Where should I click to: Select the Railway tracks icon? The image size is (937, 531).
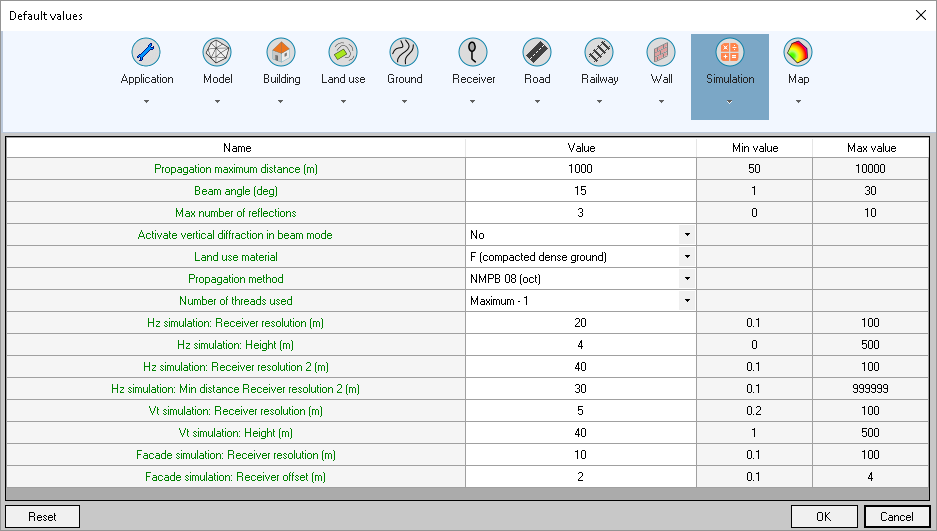pos(599,52)
